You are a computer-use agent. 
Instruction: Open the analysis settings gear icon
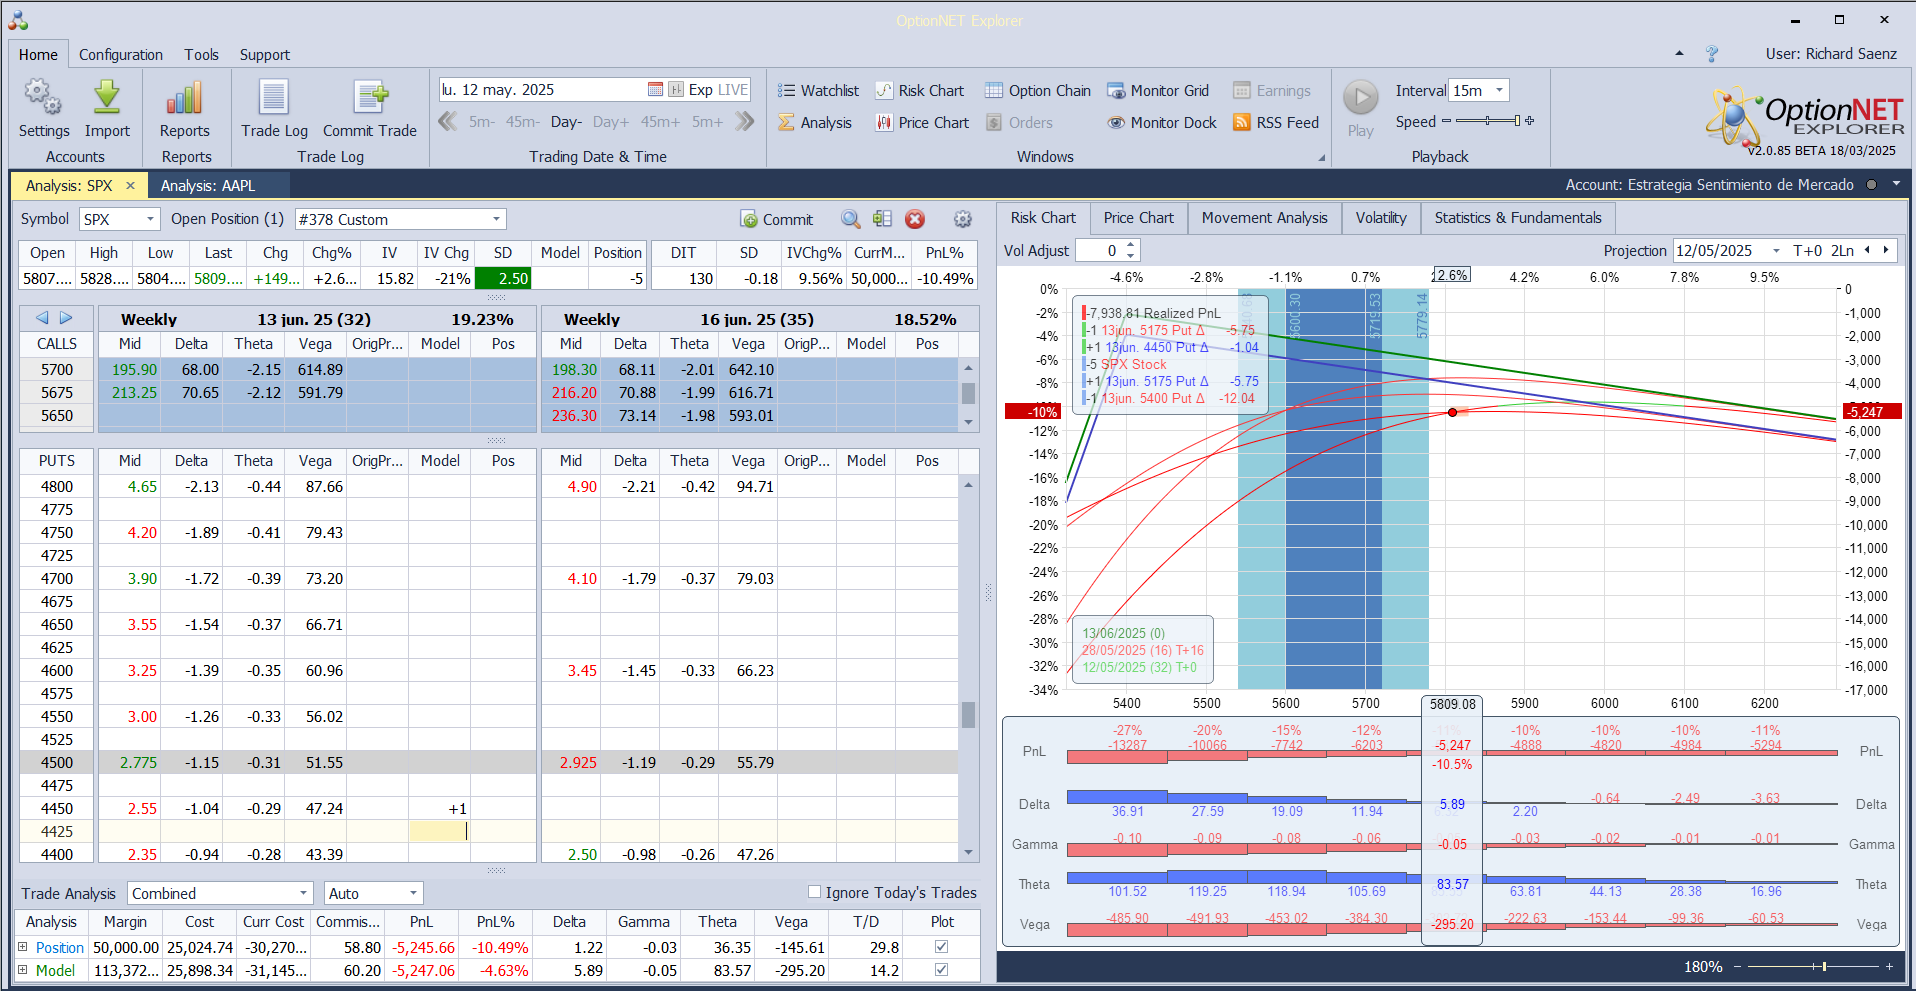pyautogui.click(x=962, y=219)
